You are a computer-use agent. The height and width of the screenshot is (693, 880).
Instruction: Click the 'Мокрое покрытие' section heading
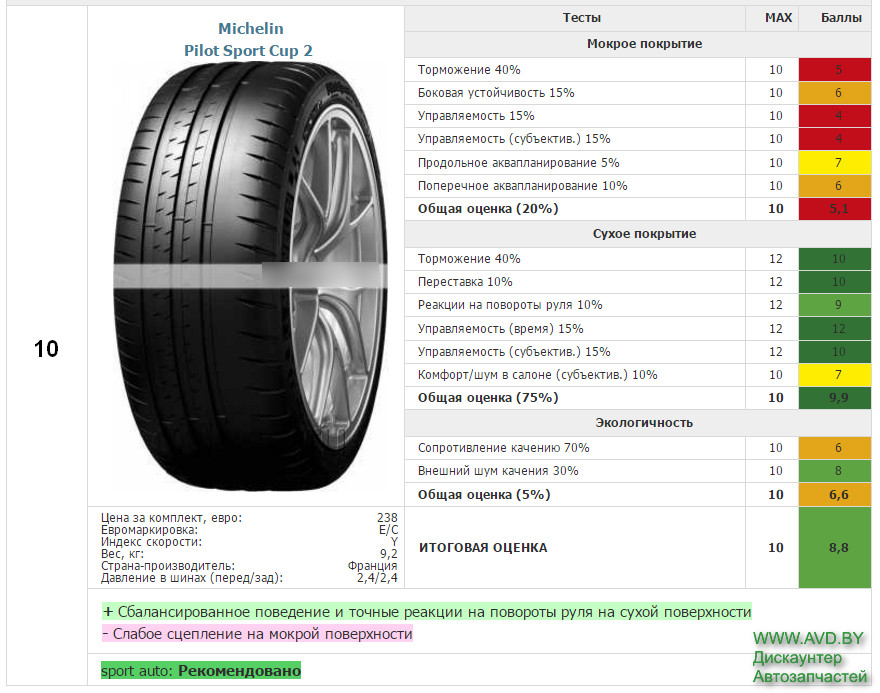644,44
